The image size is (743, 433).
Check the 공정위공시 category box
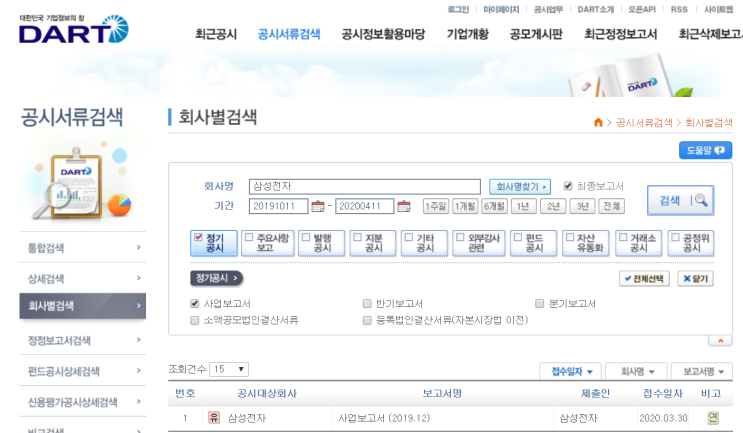coord(675,237)
